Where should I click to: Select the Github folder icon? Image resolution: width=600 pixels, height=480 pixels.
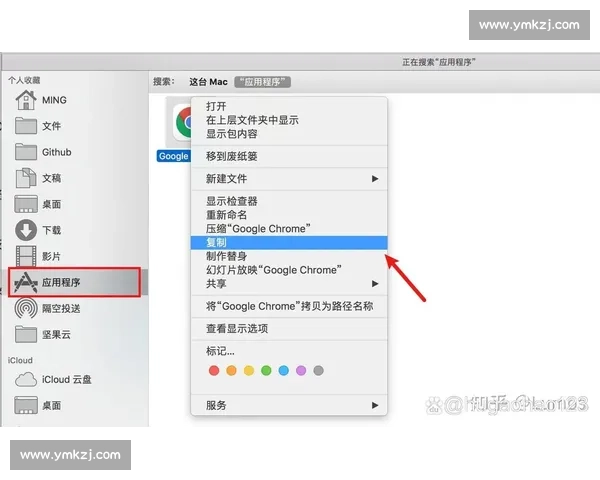pyautogui.click(x=26, y=152)
